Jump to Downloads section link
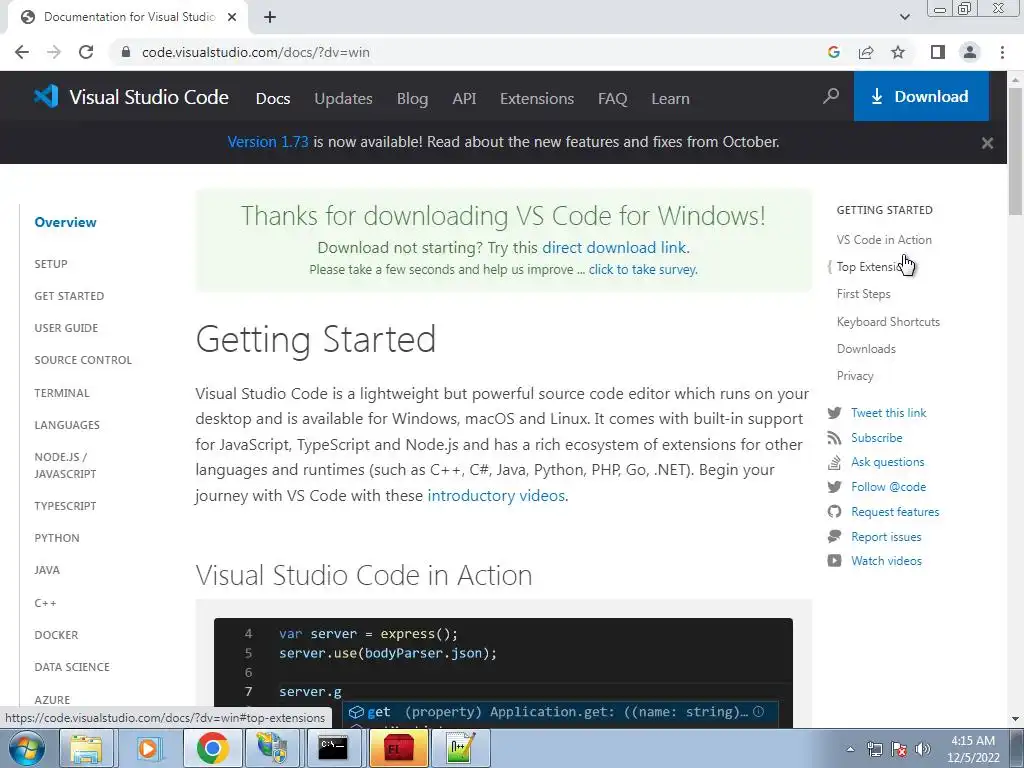Viewport: 1024px width, 768px height. tap(866, 349)
